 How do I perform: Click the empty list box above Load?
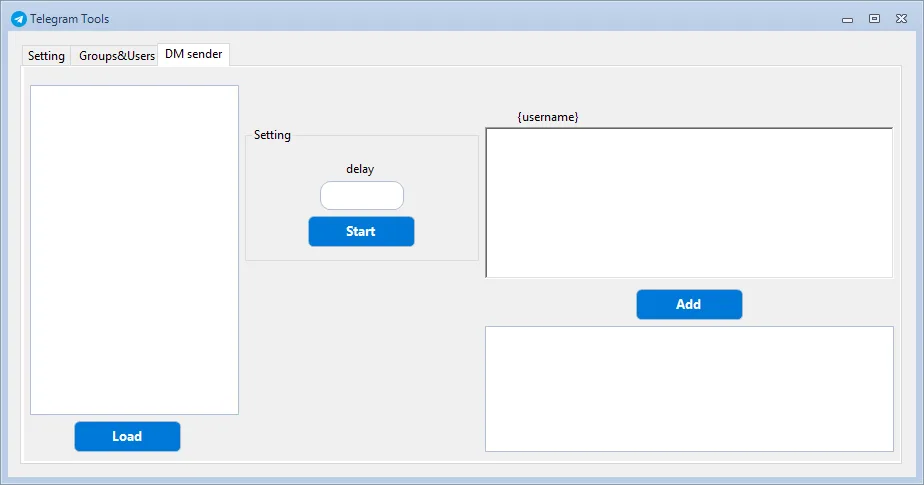134,249
